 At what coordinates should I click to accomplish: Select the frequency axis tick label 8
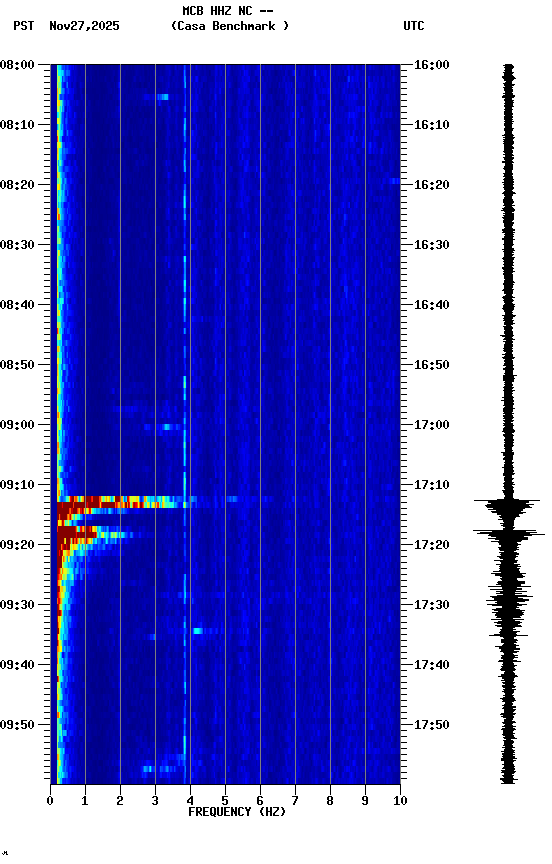[330, 801]
